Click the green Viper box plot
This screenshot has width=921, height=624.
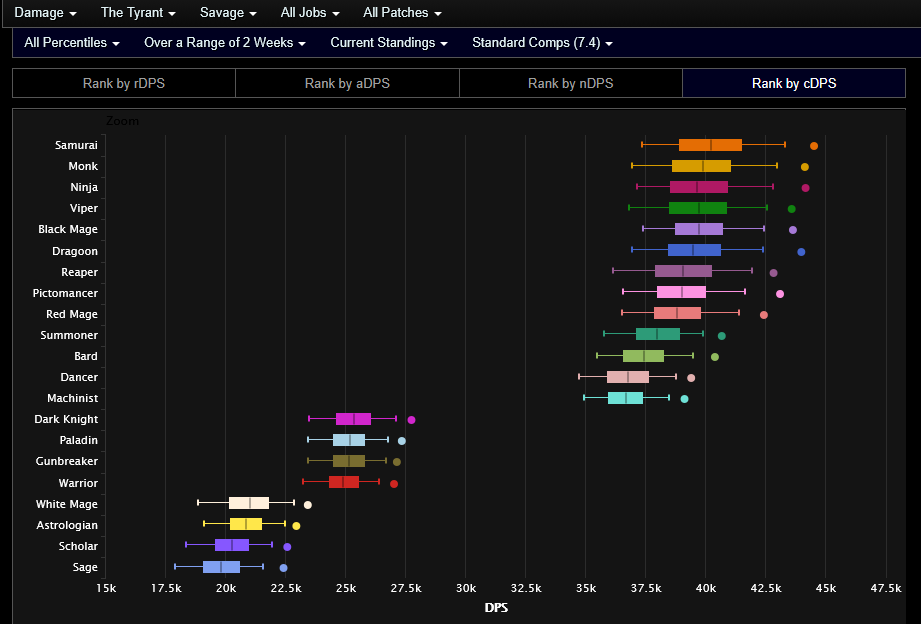(698, 208)
